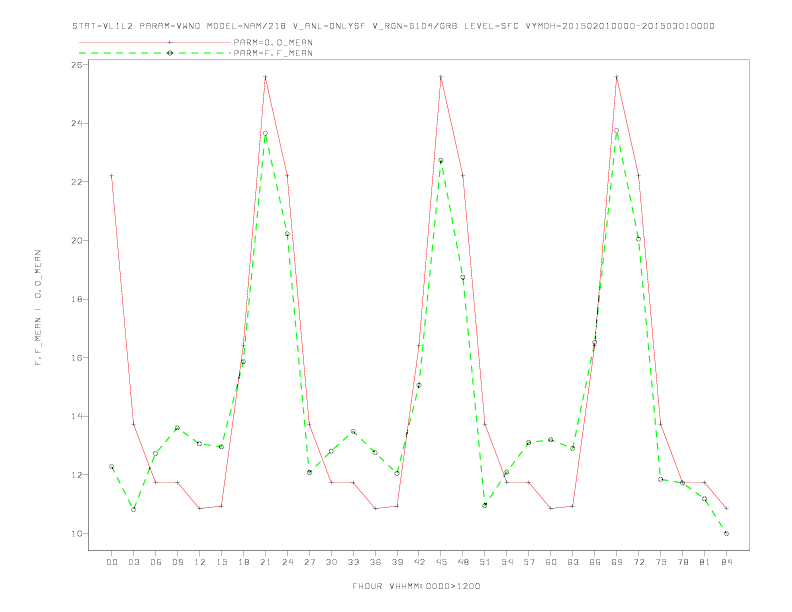Click red O.O_MEAN peak point at hour 21
Image resolution: width=792 pixels, height=612 pixels.
click(265, 77)
